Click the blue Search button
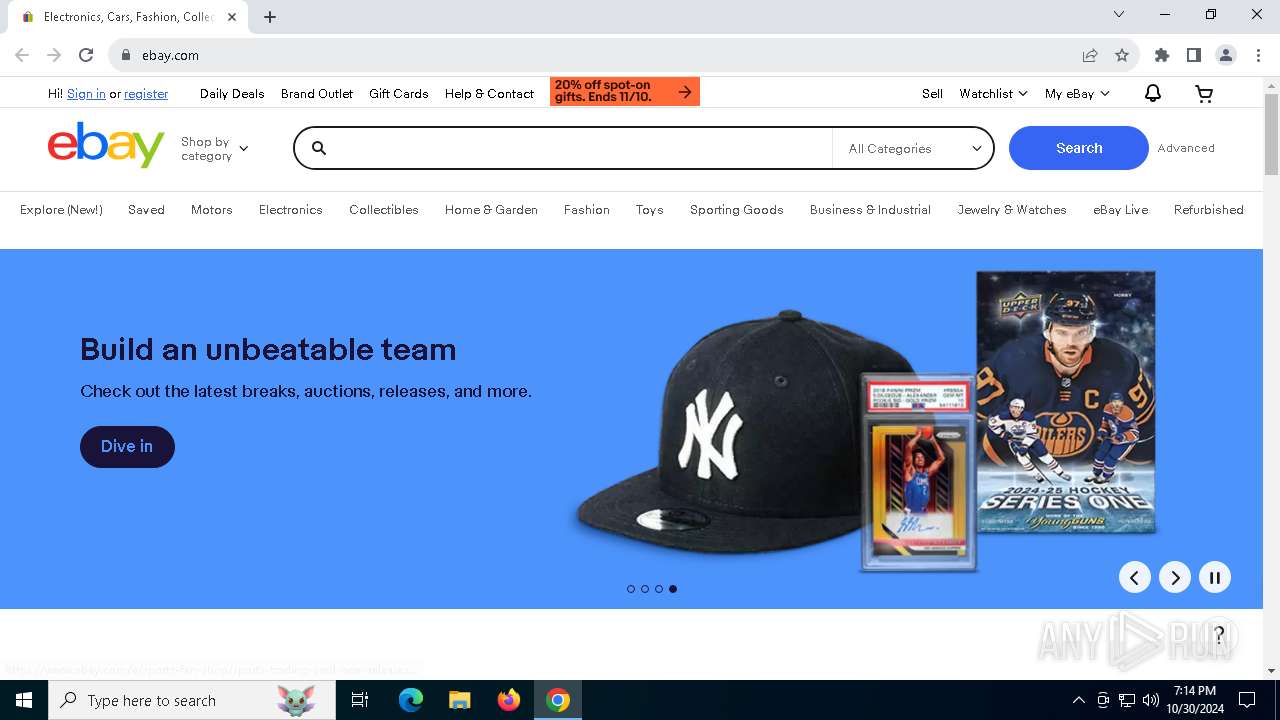 [1079, 148]
